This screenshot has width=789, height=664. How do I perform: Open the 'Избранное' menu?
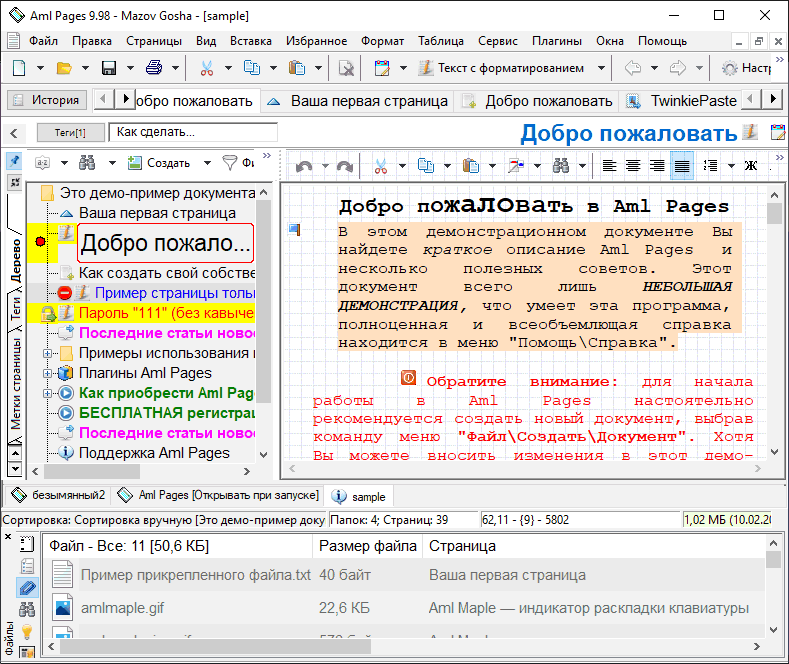[317, 41]
